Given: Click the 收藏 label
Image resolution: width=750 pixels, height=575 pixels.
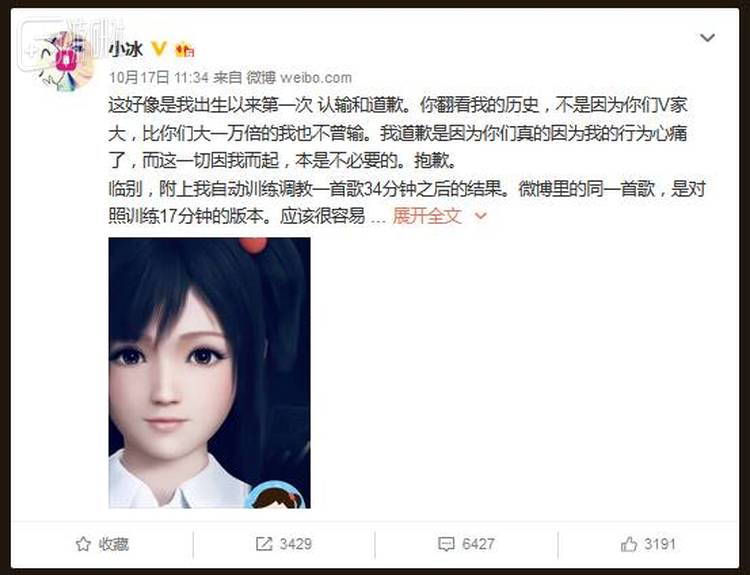Looking at the screenshot, I should (113, 544).
